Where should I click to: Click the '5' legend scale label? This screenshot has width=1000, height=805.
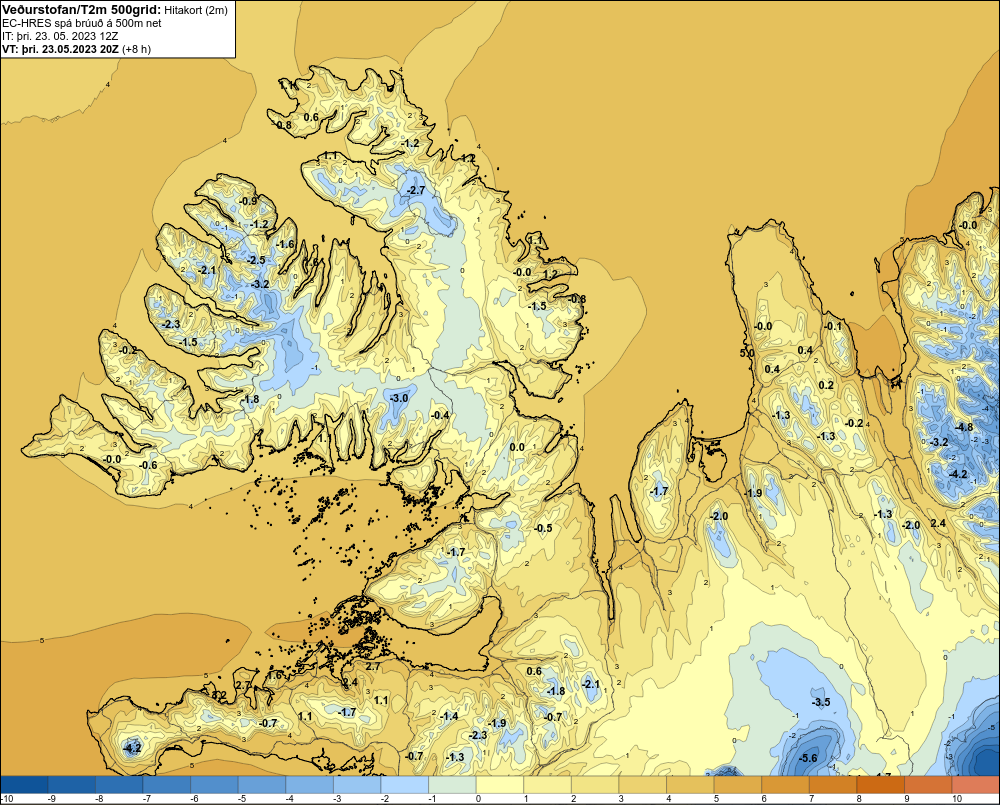pos(716,799)
